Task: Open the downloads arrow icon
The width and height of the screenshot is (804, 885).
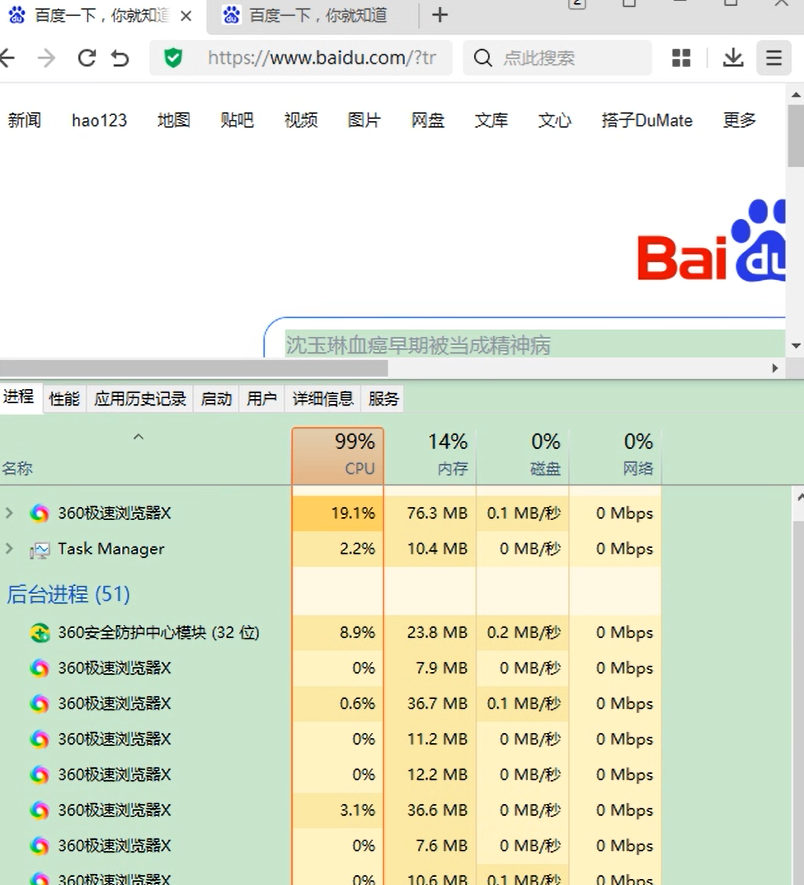Action: click(x=733, y=58)
